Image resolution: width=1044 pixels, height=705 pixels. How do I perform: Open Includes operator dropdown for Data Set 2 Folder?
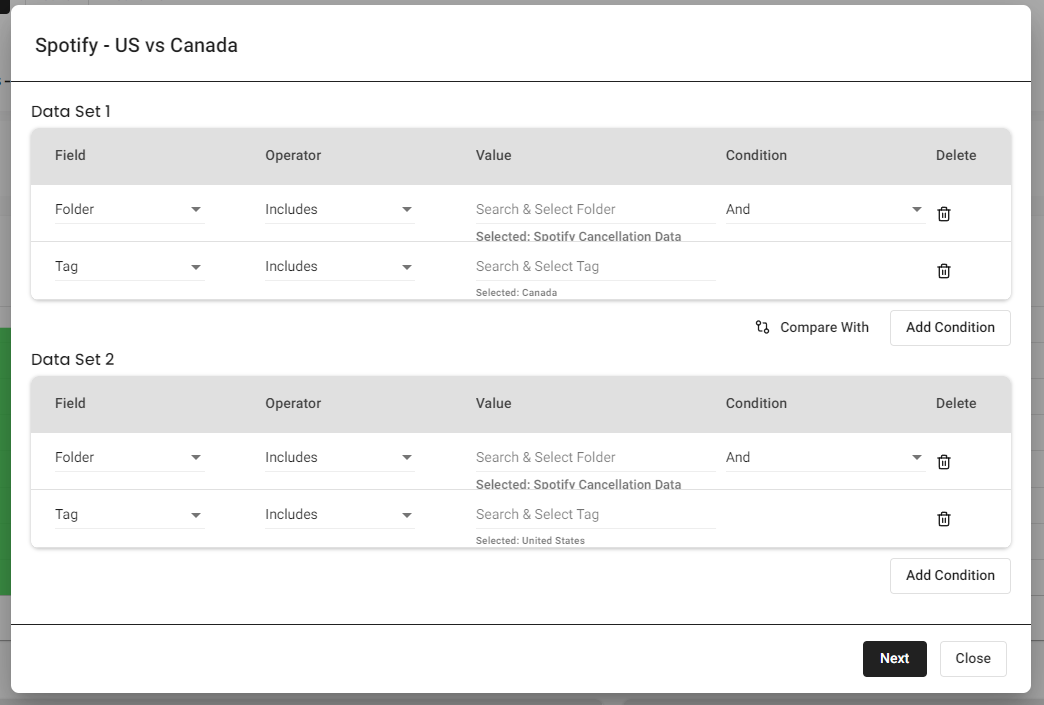pyautogui.click(x=340, y=457)
